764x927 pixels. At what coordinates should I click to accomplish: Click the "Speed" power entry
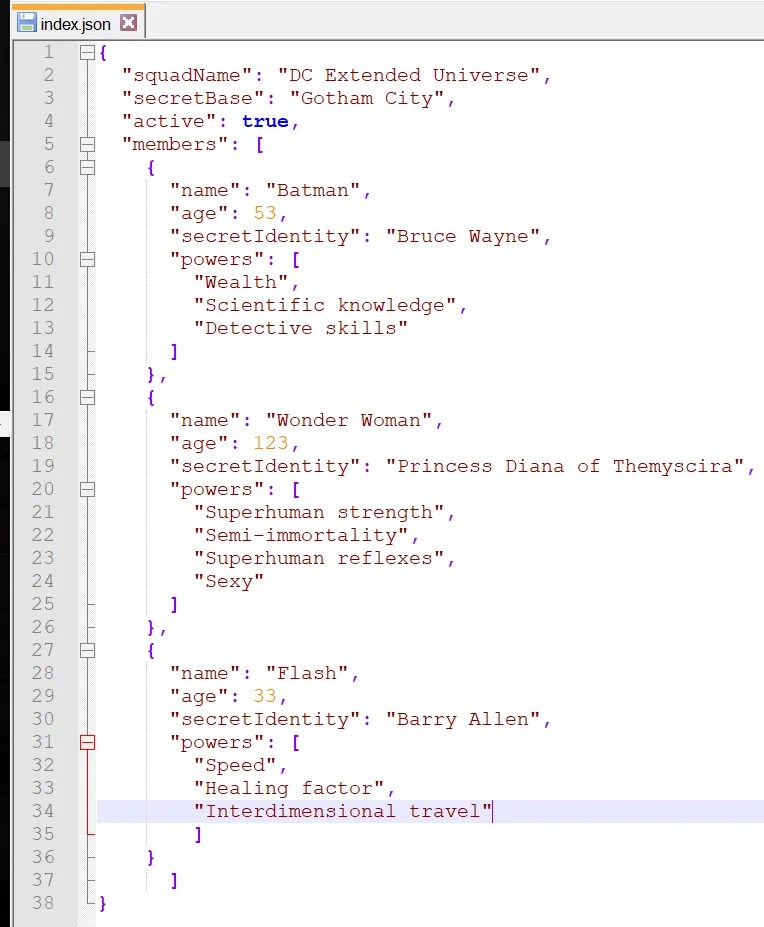click(235, 766)
